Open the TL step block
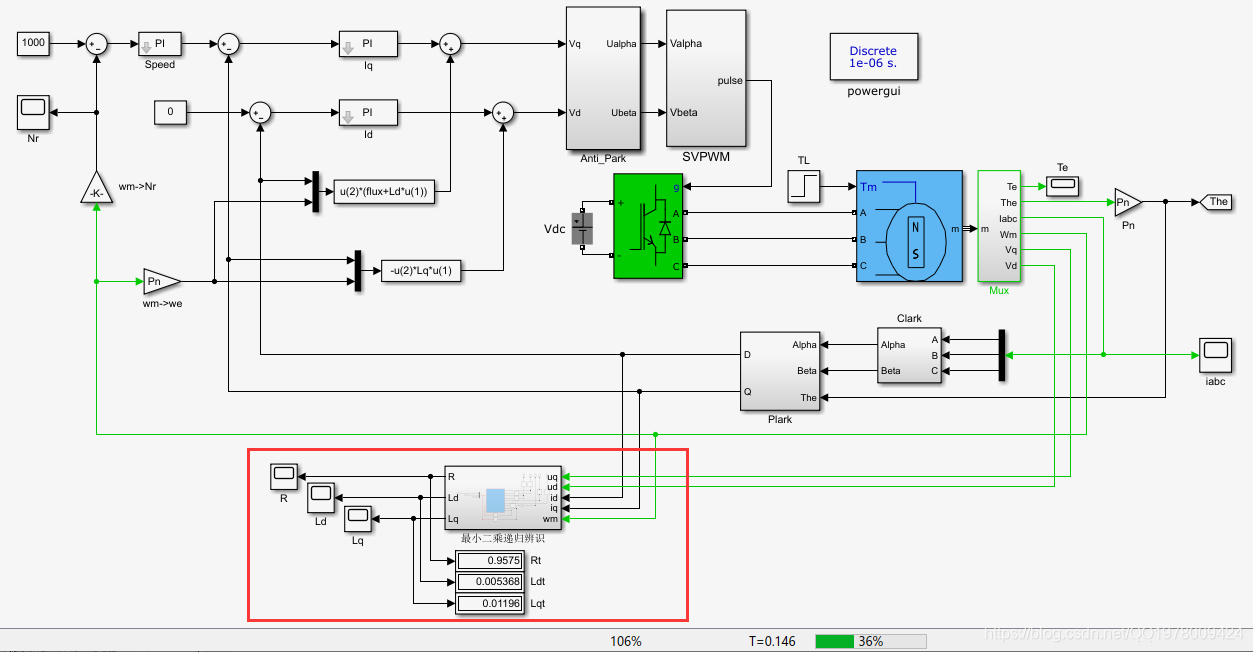The width and height of the screenshot is (1253, 652). pos(804,187)
